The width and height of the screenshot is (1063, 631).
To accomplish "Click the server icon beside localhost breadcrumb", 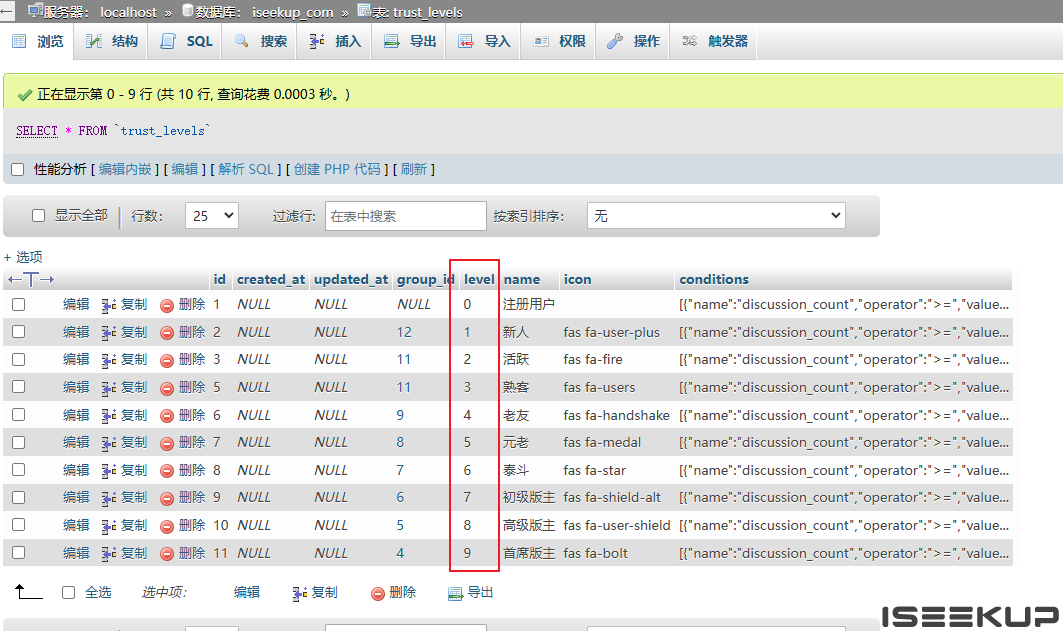I will coord(36,11).
